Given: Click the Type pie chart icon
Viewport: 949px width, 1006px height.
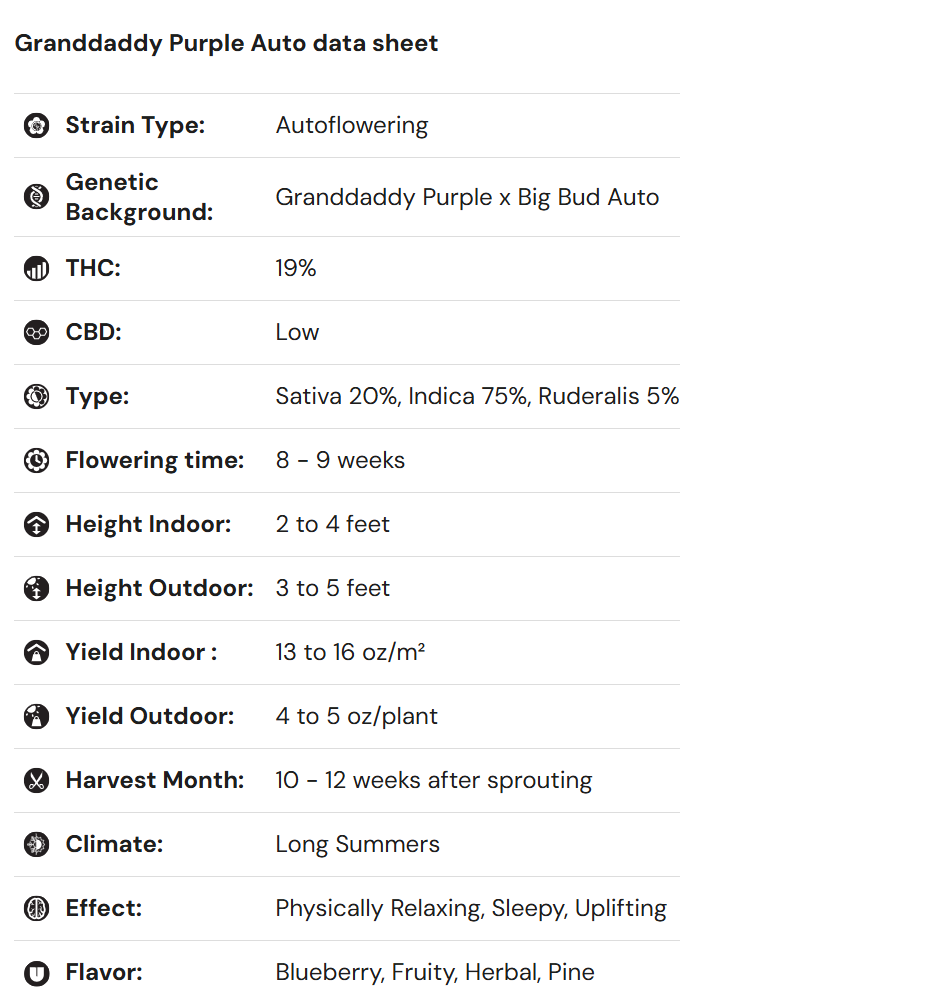Looking at the screenshot, I should click(x=36, y=397).
